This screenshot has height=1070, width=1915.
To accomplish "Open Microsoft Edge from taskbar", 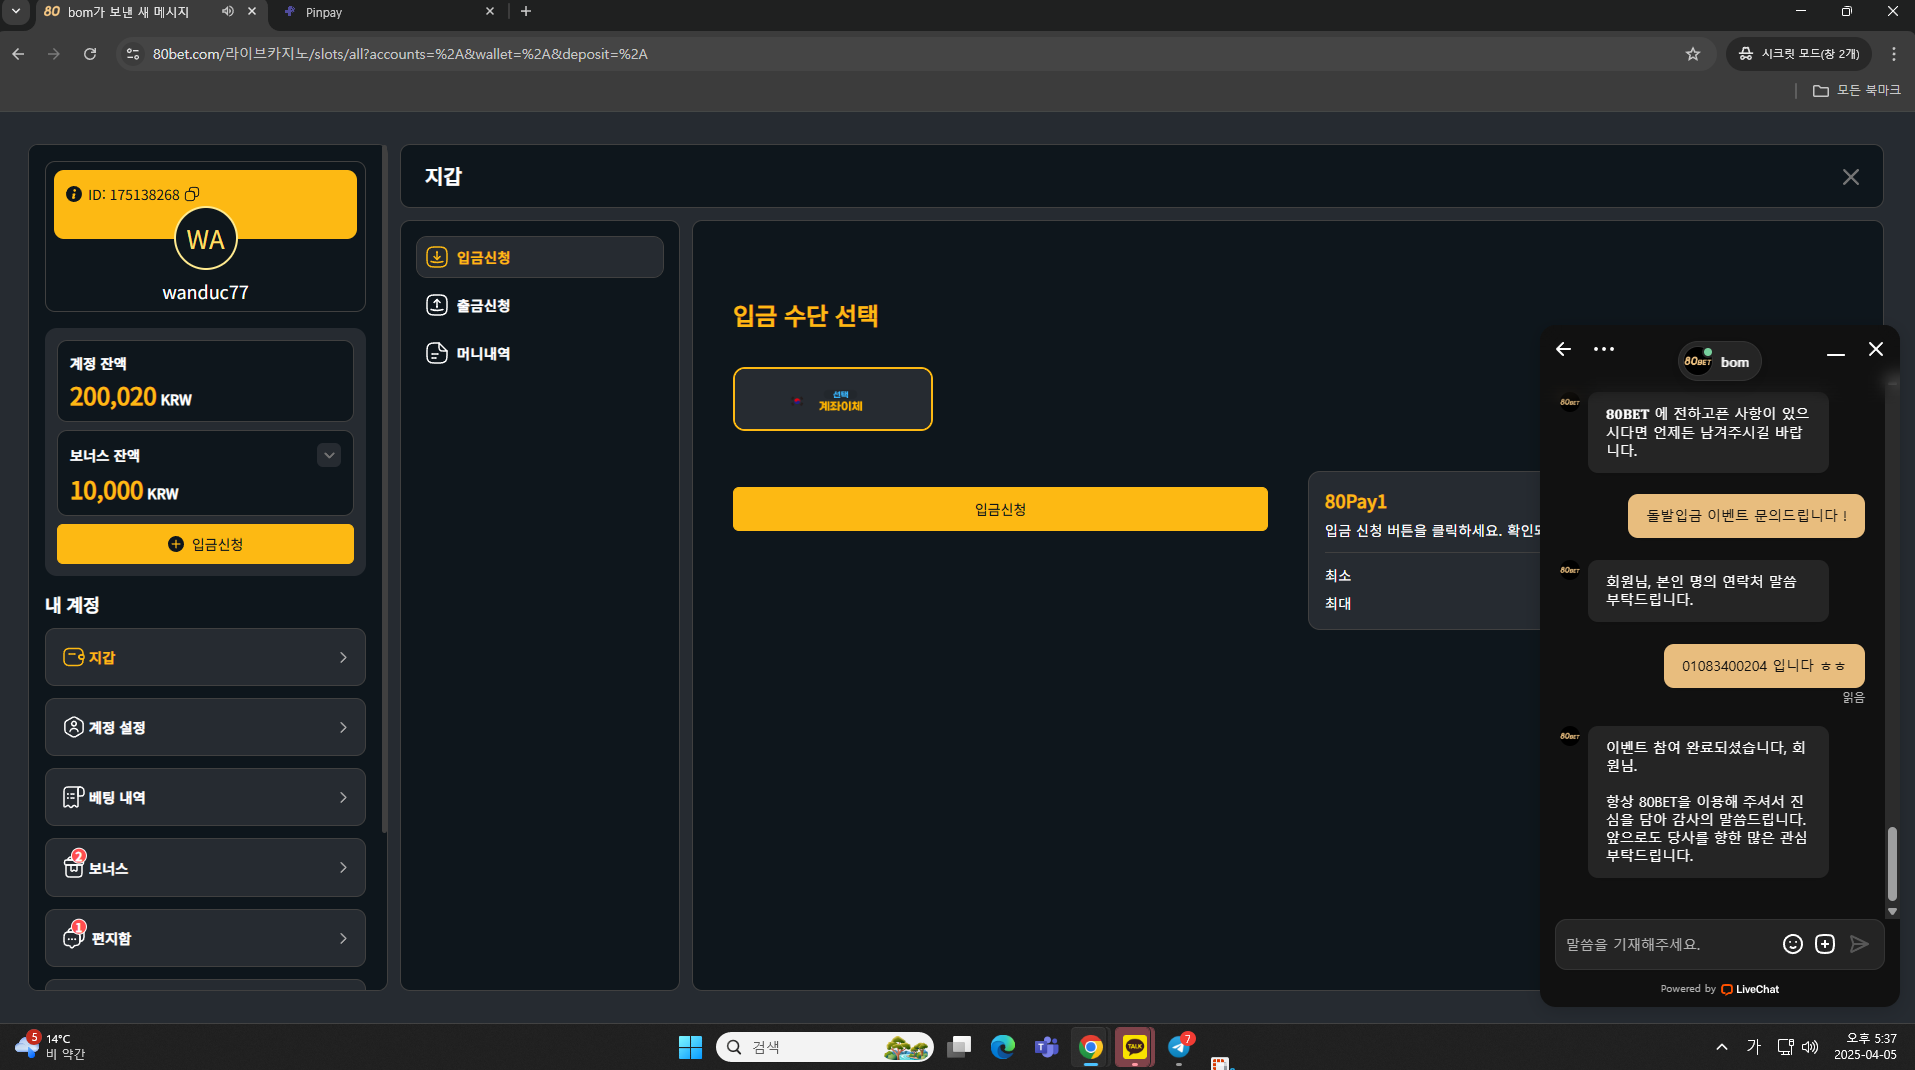I will (x=1002, y=1047).
